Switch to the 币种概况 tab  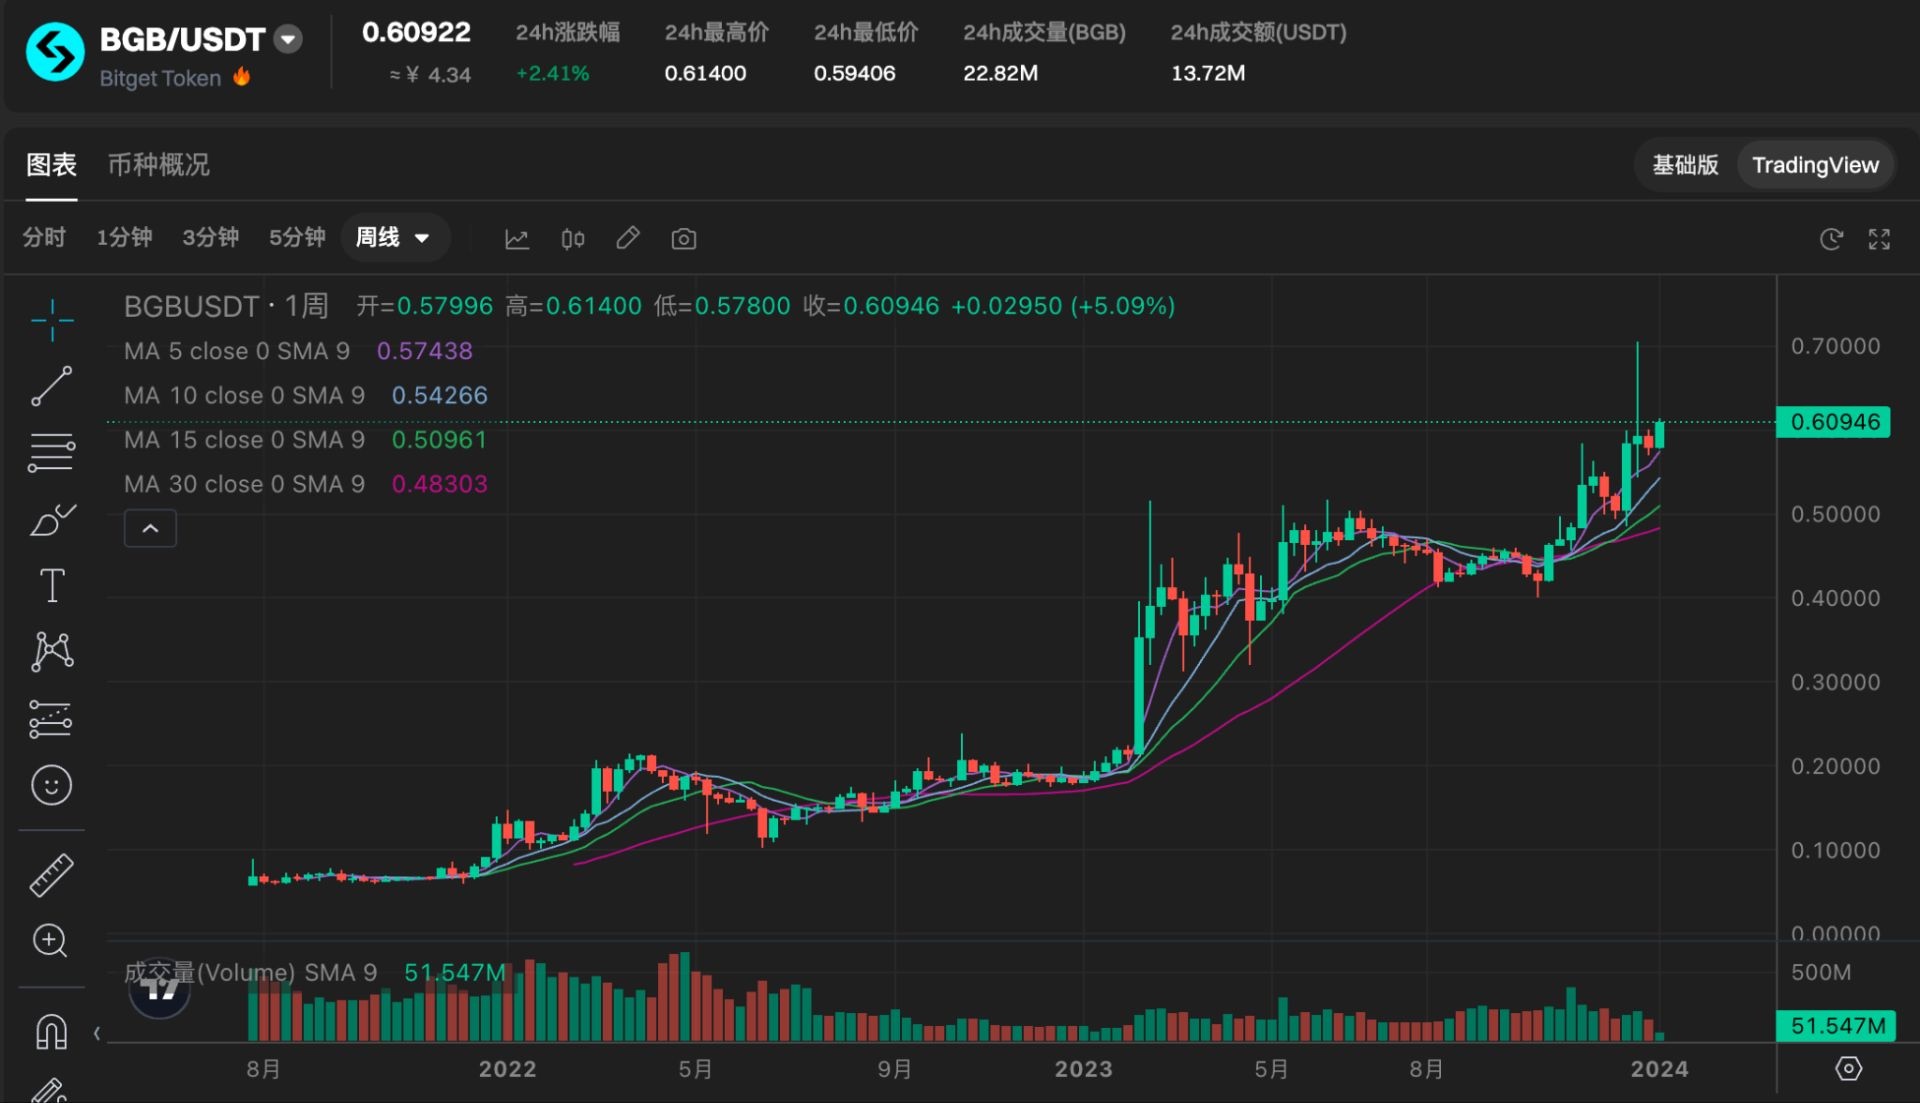click(x=159, y=165)
